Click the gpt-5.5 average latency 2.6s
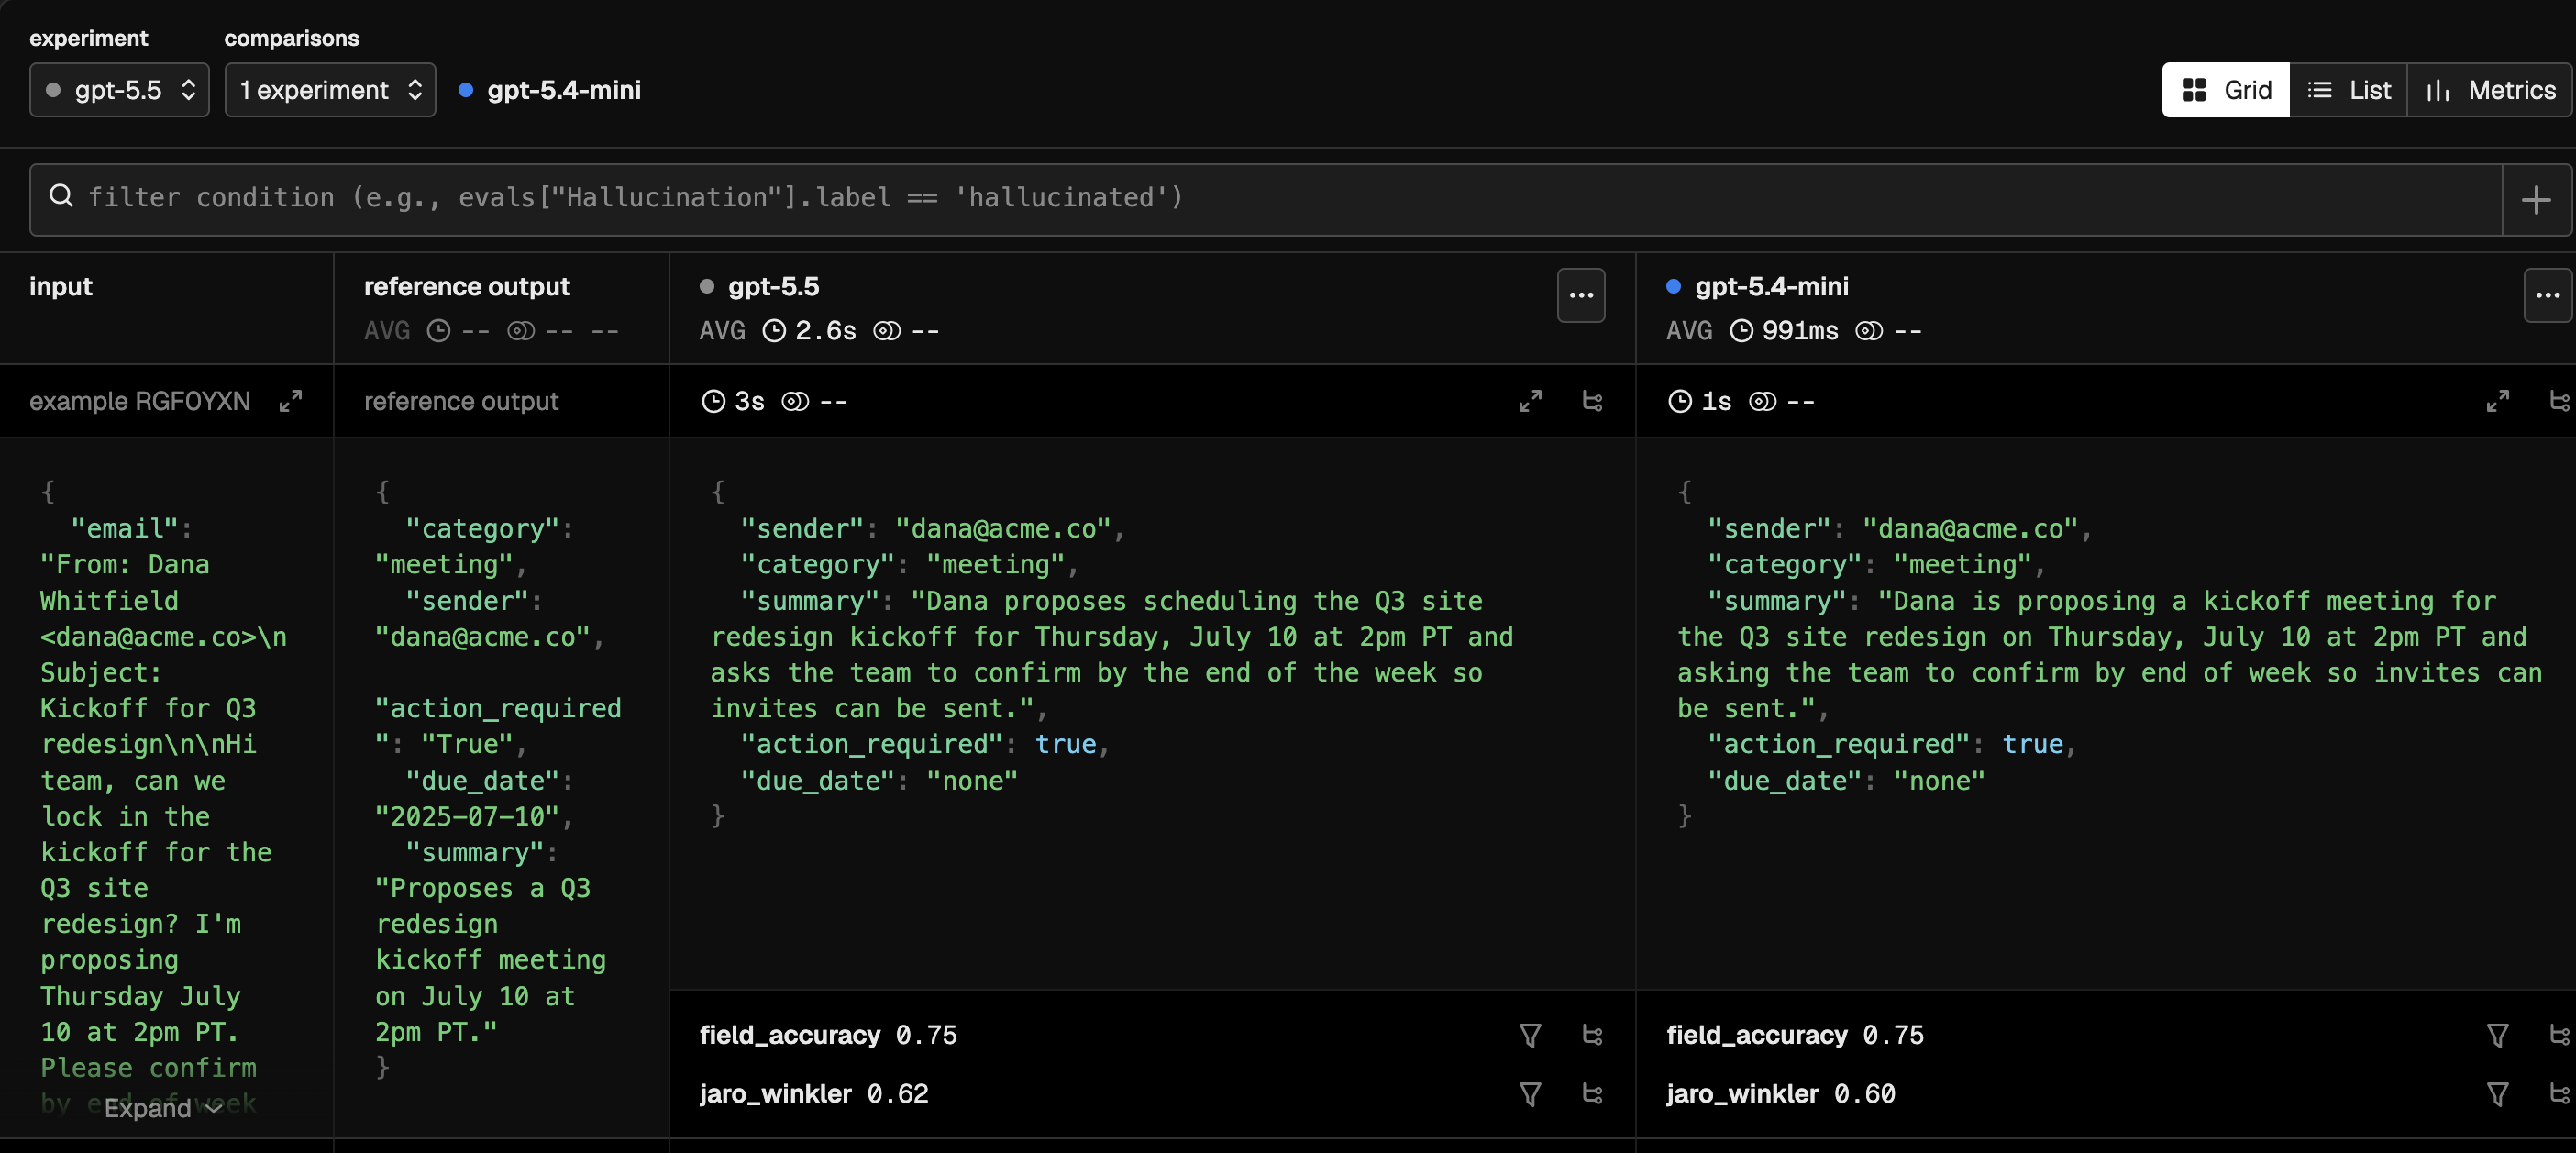 [x=809, y=331]
